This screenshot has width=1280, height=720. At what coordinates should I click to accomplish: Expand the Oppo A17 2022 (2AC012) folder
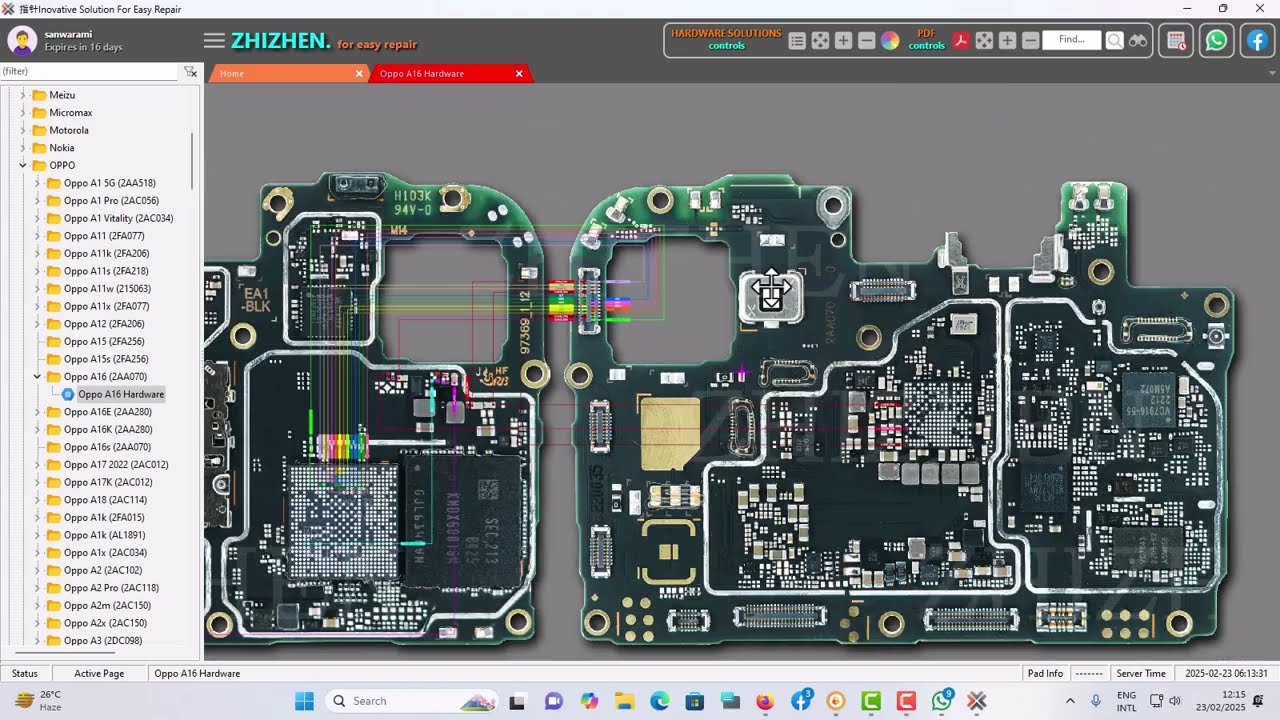point(37,465)
